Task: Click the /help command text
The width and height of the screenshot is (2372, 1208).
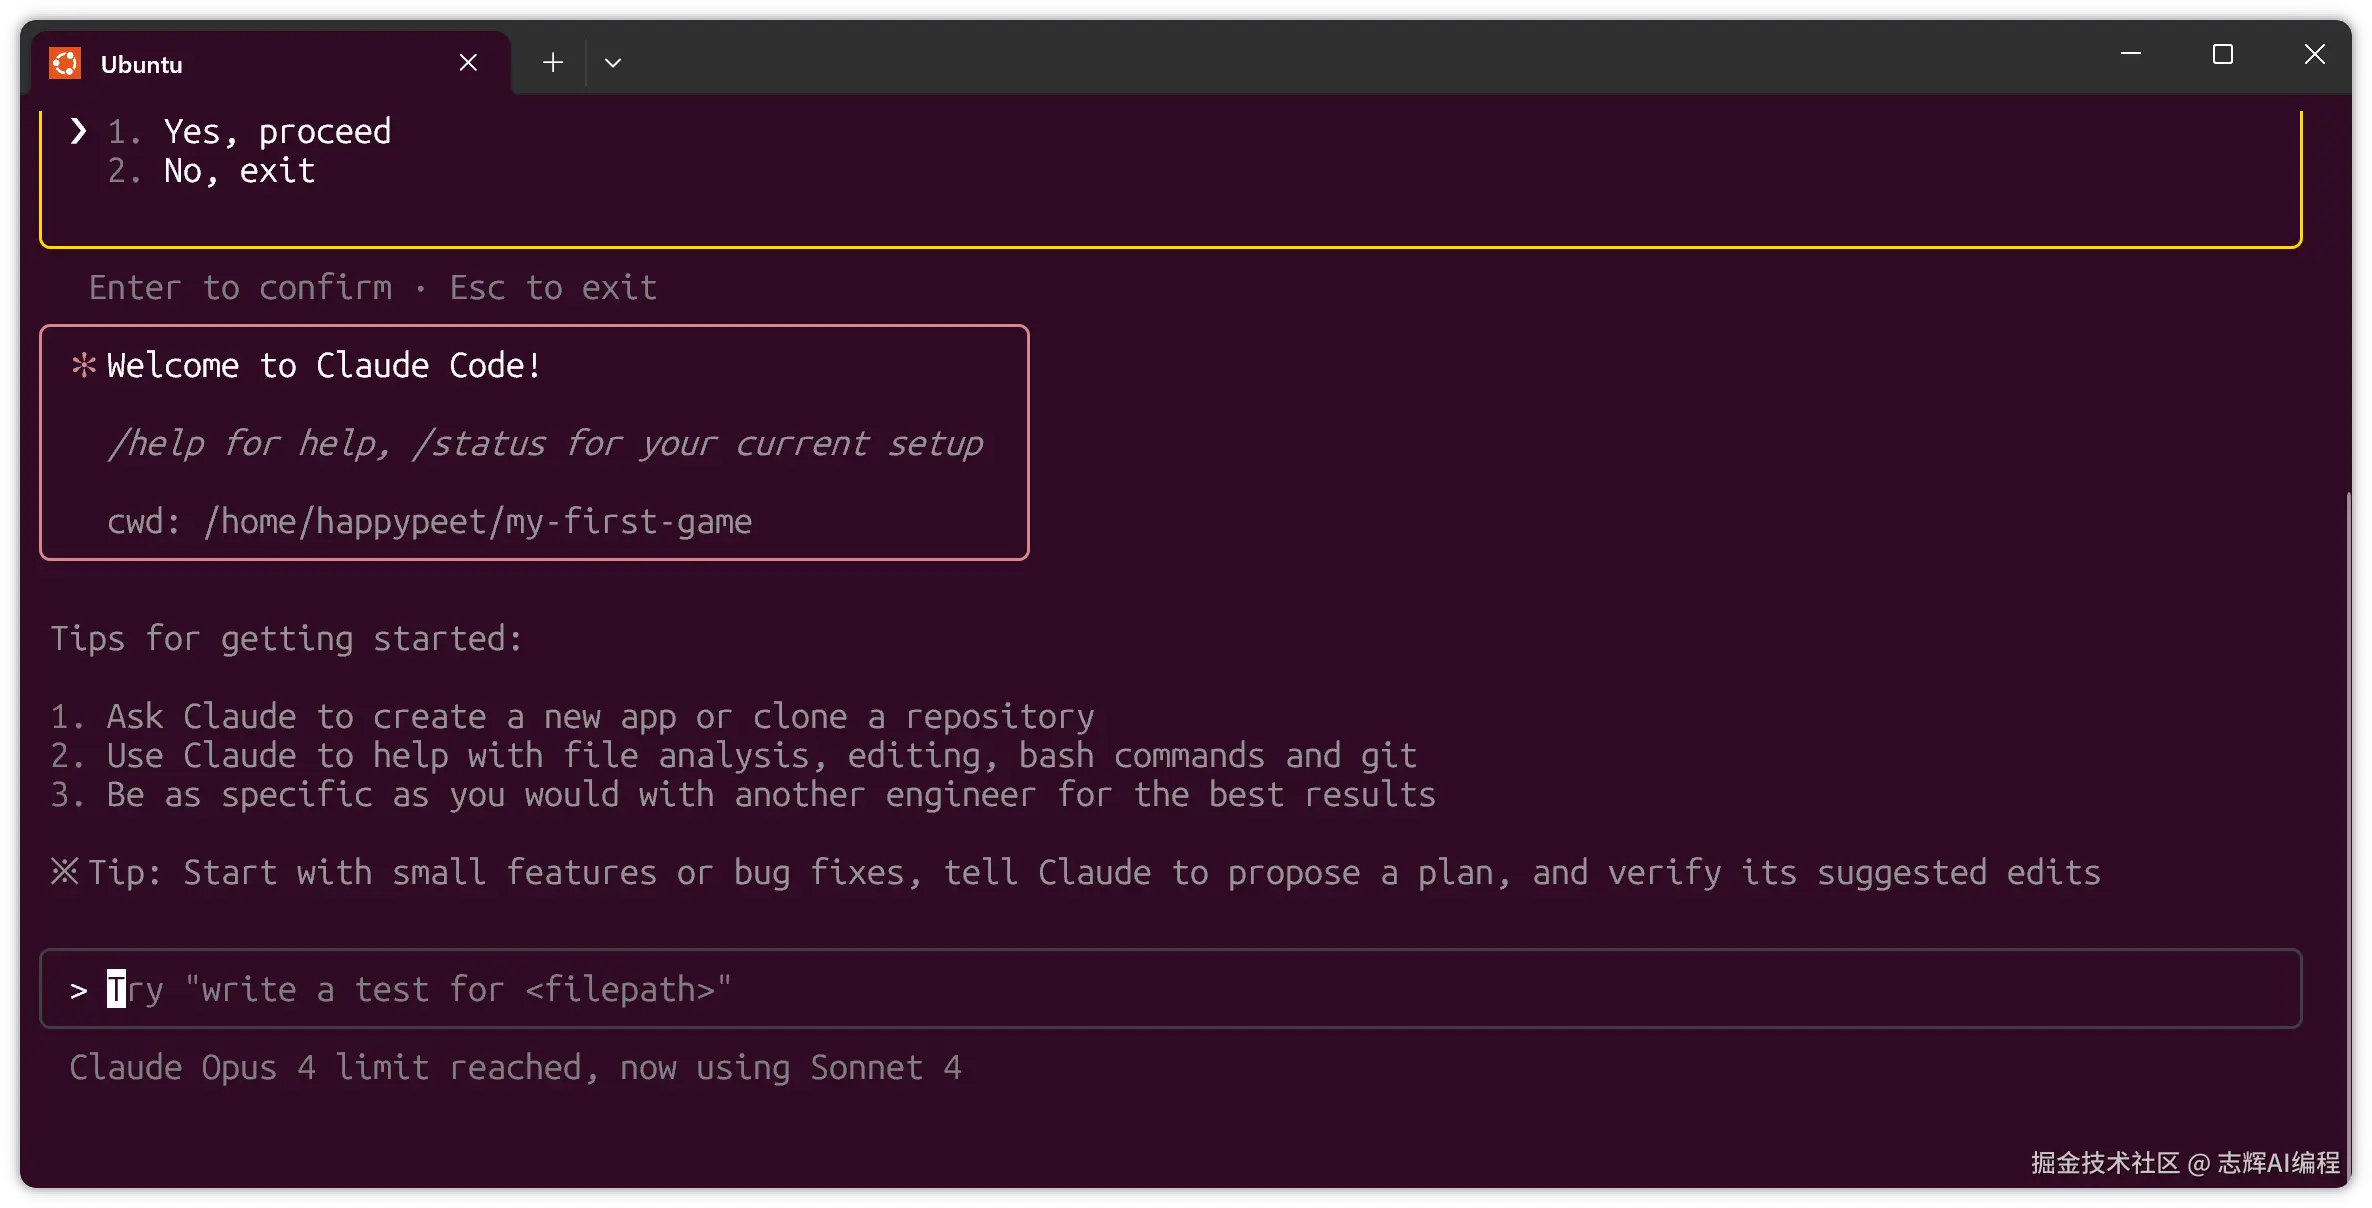Action: click(156, 443)
